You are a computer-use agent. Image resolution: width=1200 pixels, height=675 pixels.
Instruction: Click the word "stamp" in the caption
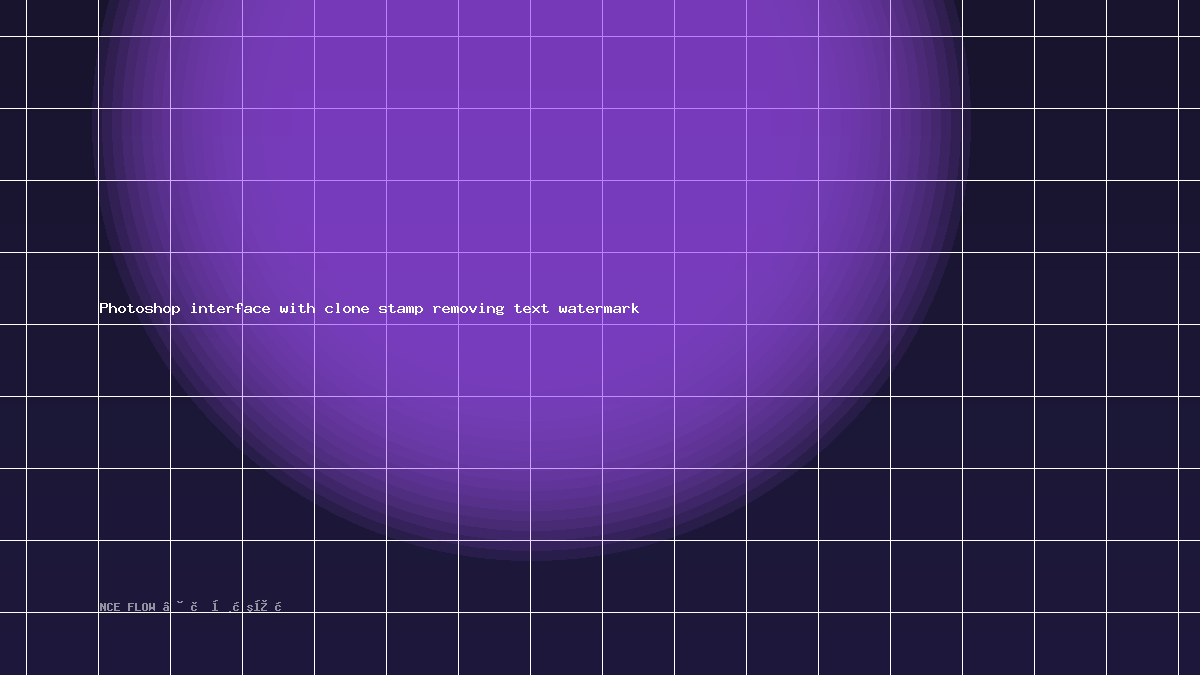click(x=401, y=308)
